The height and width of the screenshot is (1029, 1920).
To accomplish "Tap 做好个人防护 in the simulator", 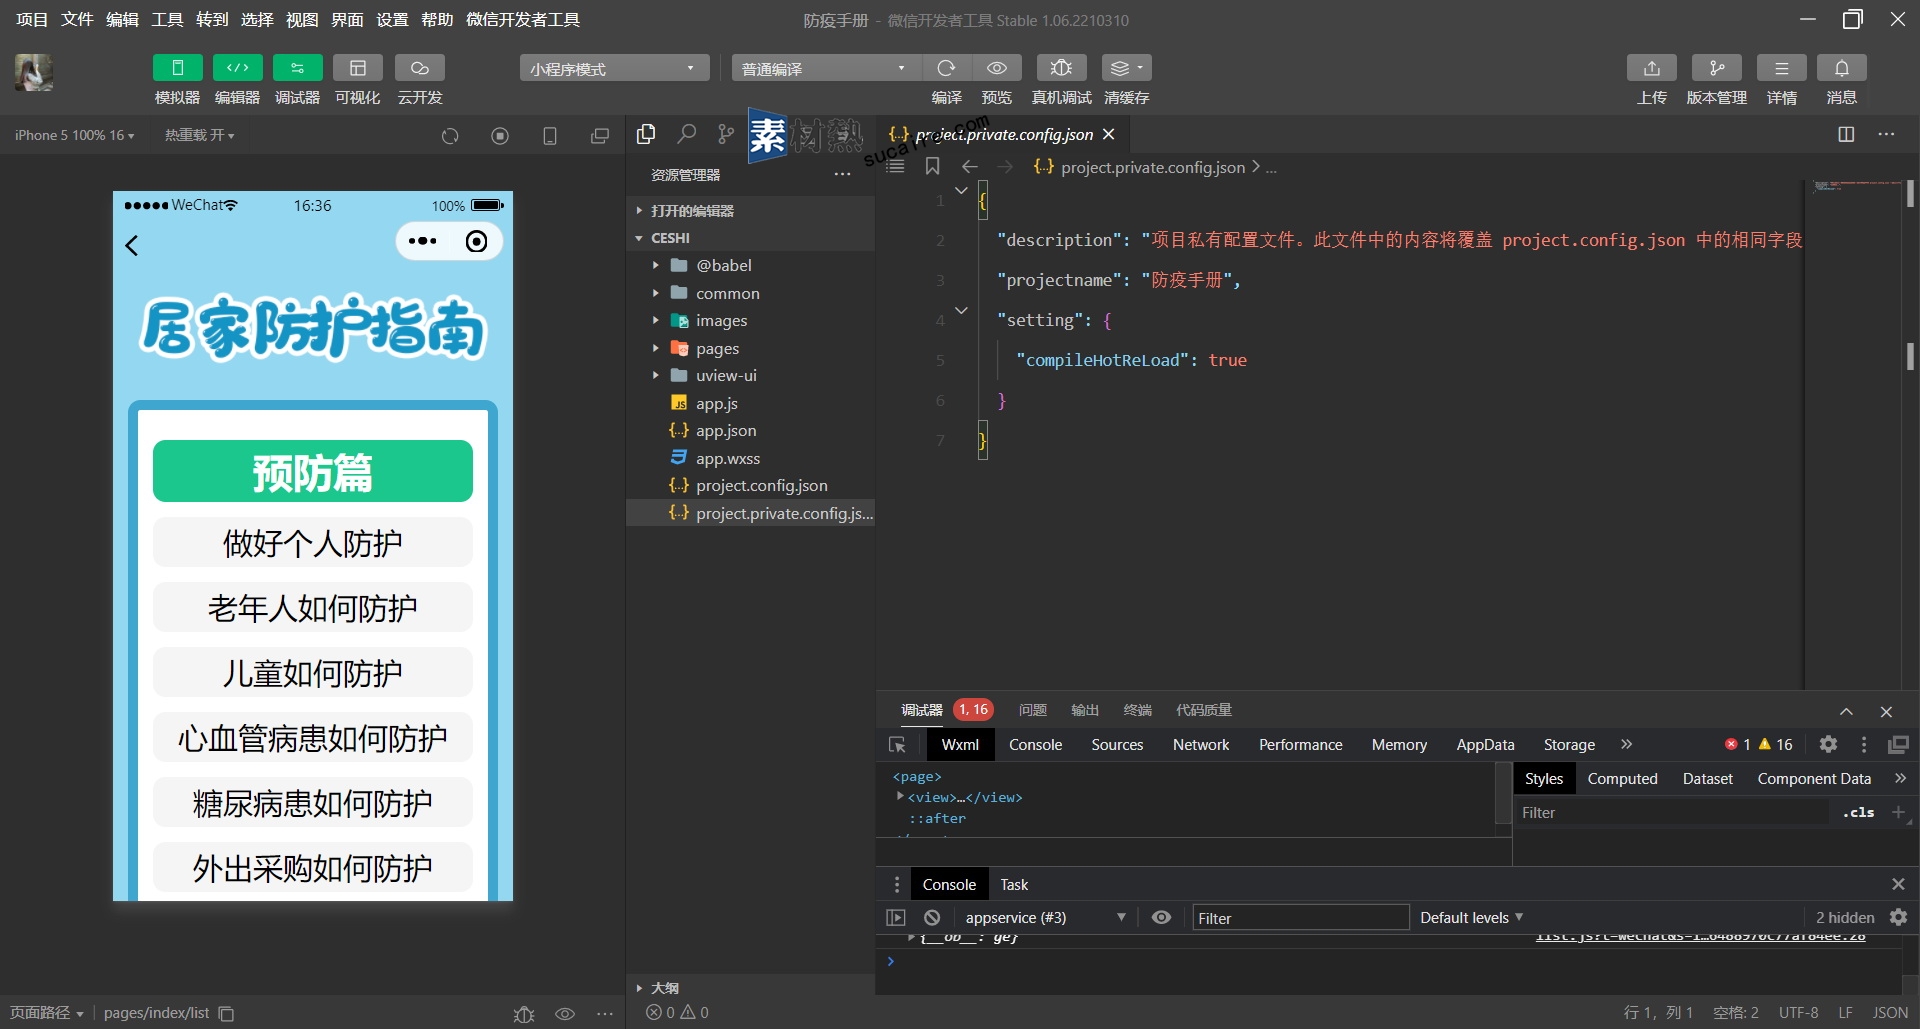I will pyautogui.click(x=312, y=543).
